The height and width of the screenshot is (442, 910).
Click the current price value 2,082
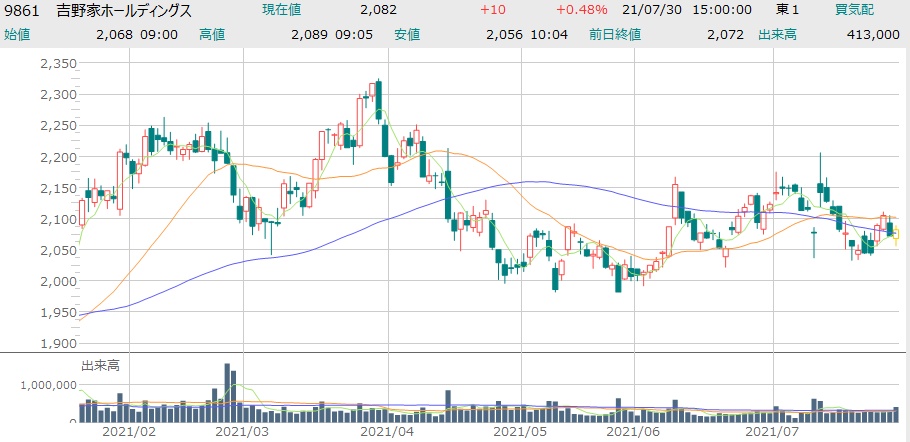[x=378, y=10]
